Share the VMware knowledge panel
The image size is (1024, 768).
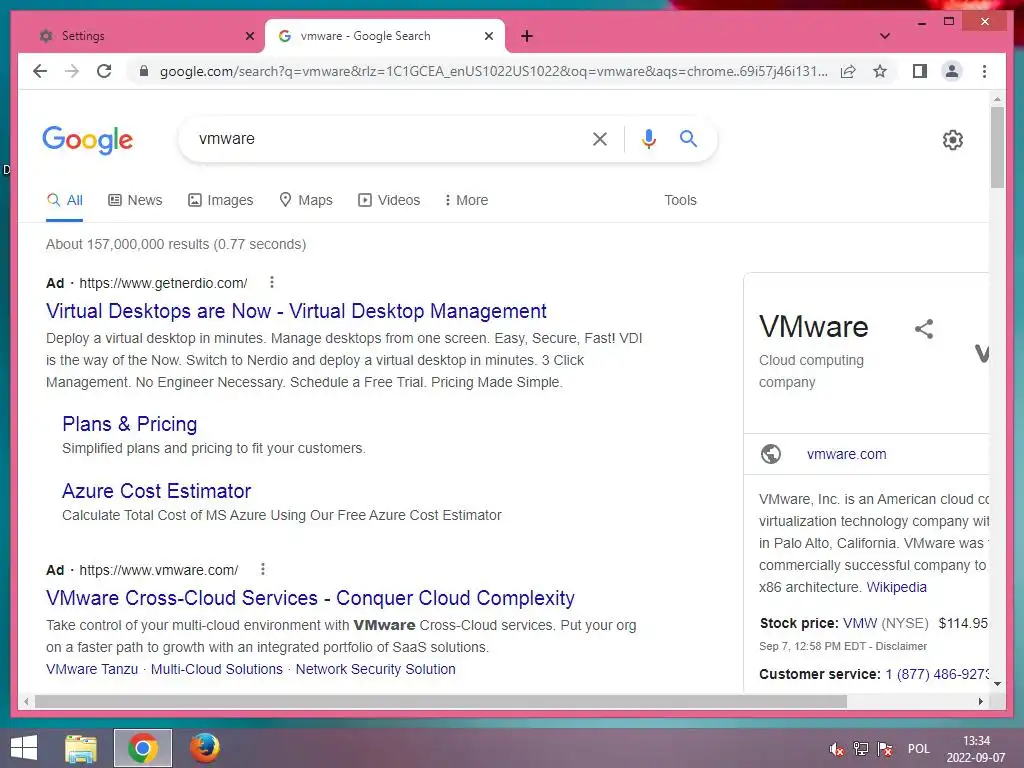(x=923, y=328)
